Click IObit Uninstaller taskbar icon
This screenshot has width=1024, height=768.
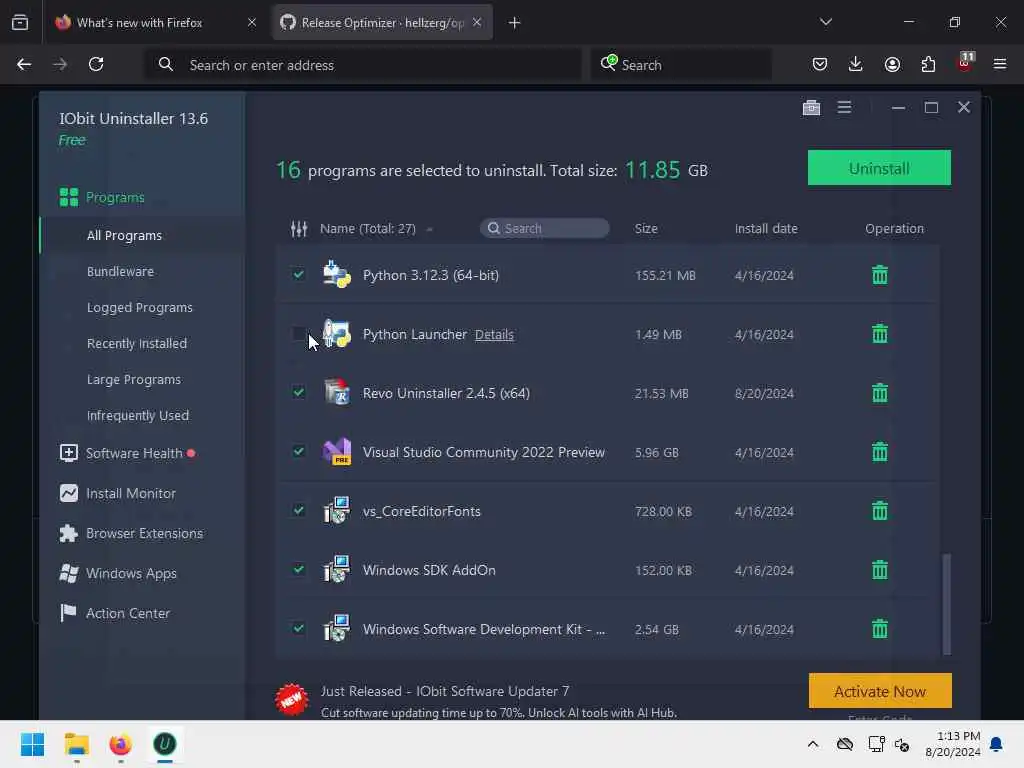click(165, 744)
